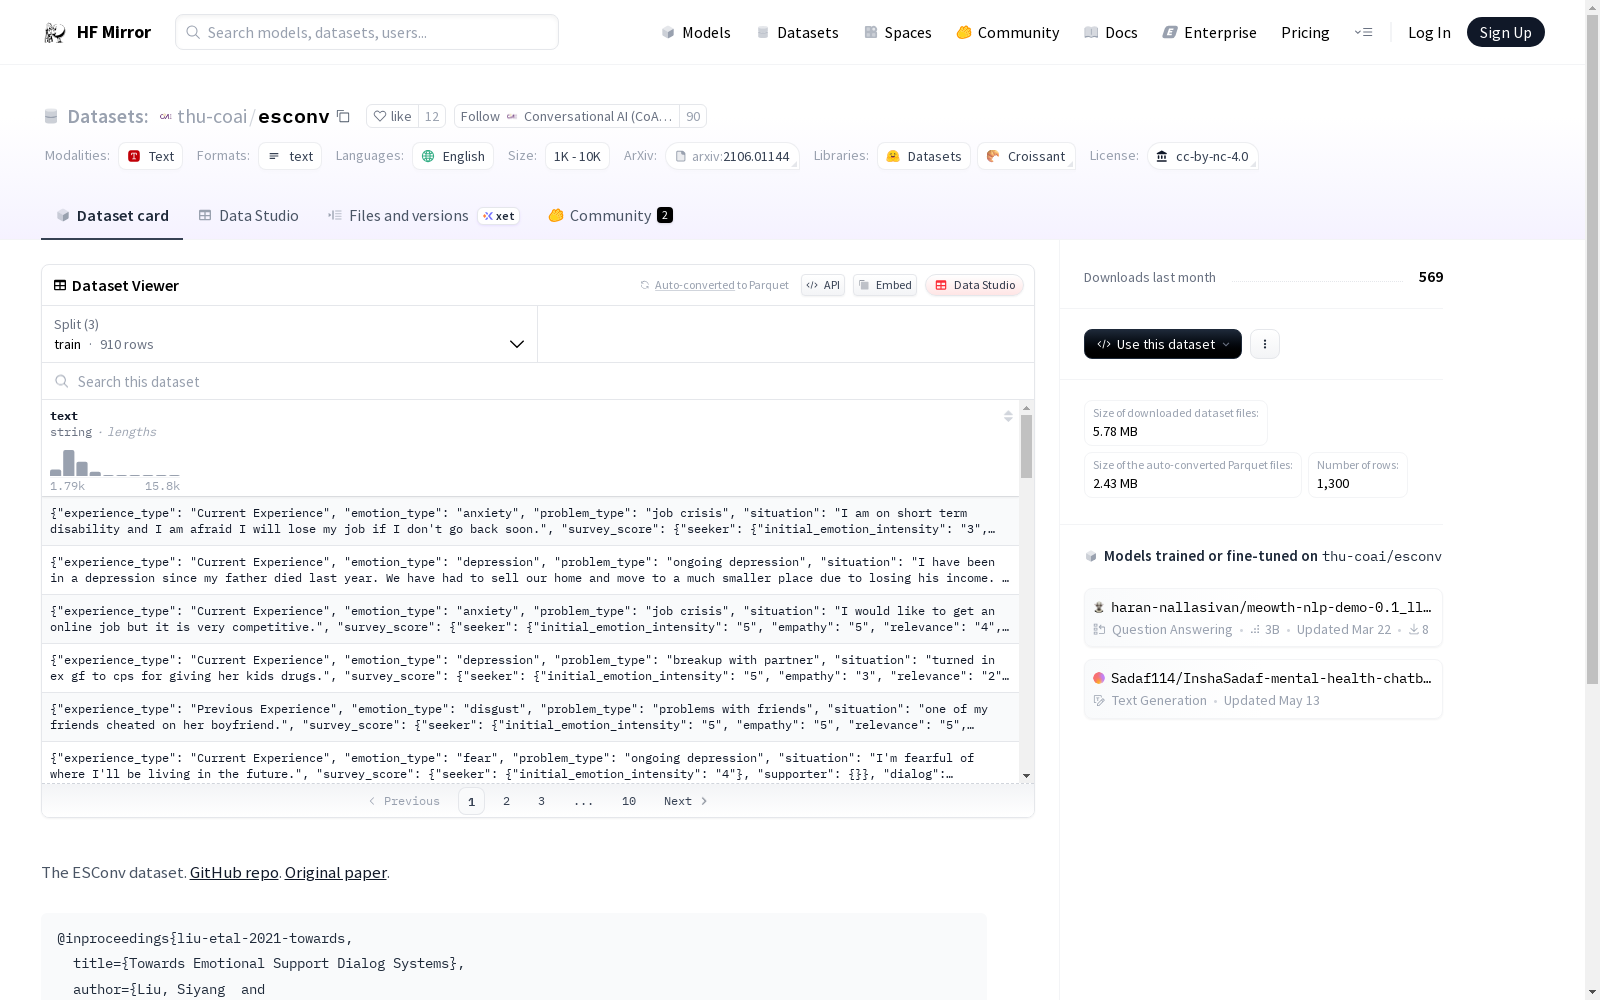
Task: Copy the dataset name to the clipboard
Action: pyautogui.click(x=343, y=116)
